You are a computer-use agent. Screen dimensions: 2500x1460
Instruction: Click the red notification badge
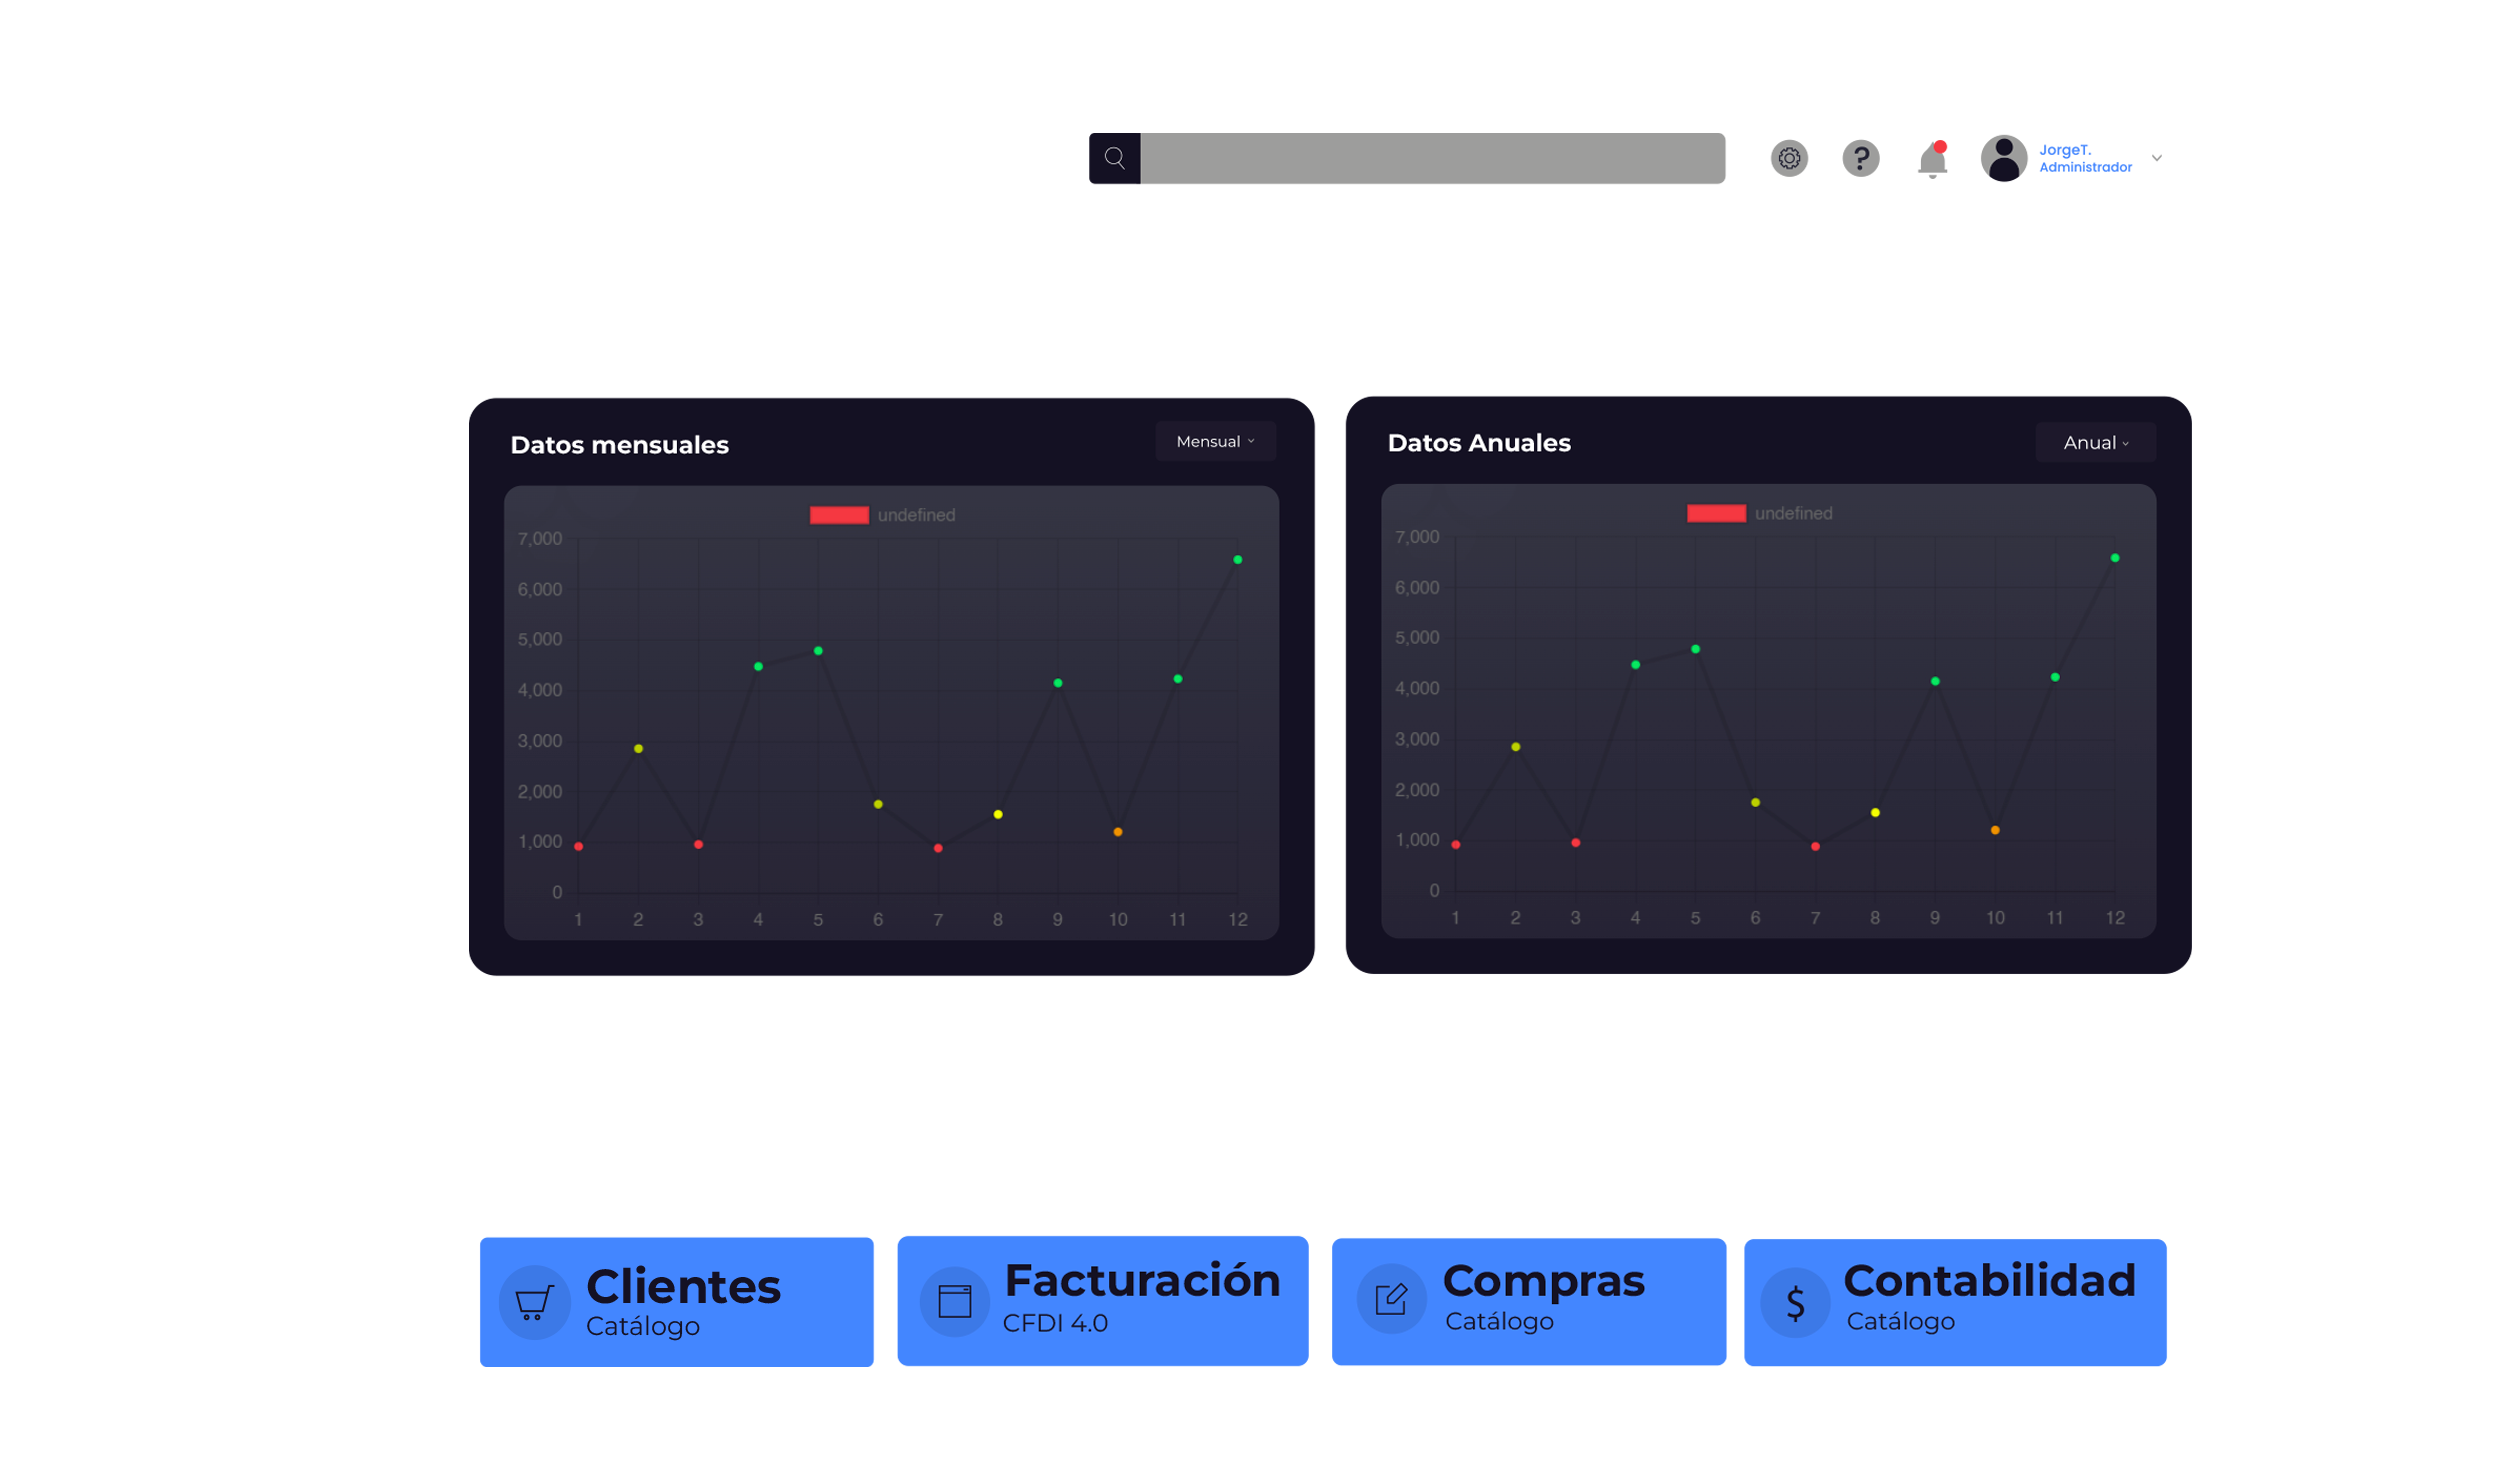point(1949,143)
